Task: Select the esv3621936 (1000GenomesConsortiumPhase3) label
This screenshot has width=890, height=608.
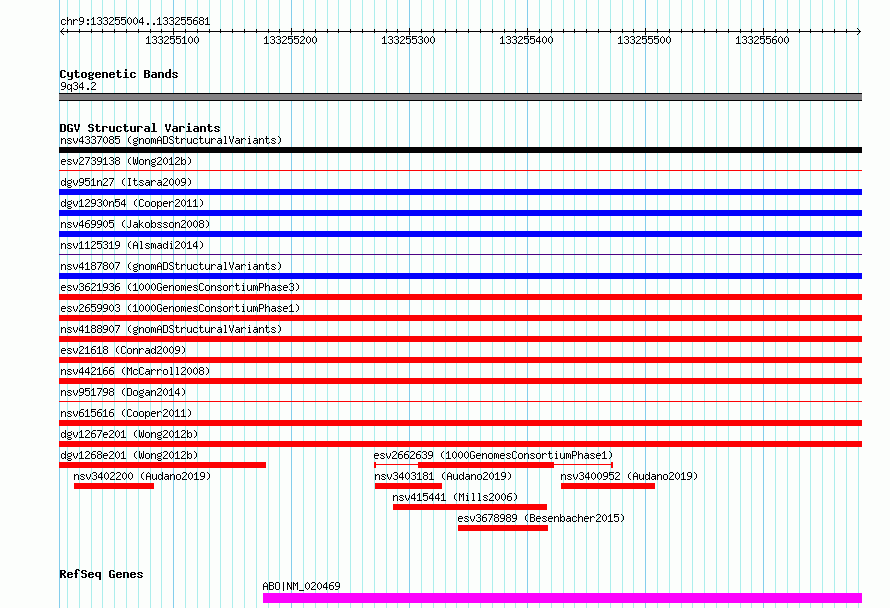Action: (x=180, y=287)
